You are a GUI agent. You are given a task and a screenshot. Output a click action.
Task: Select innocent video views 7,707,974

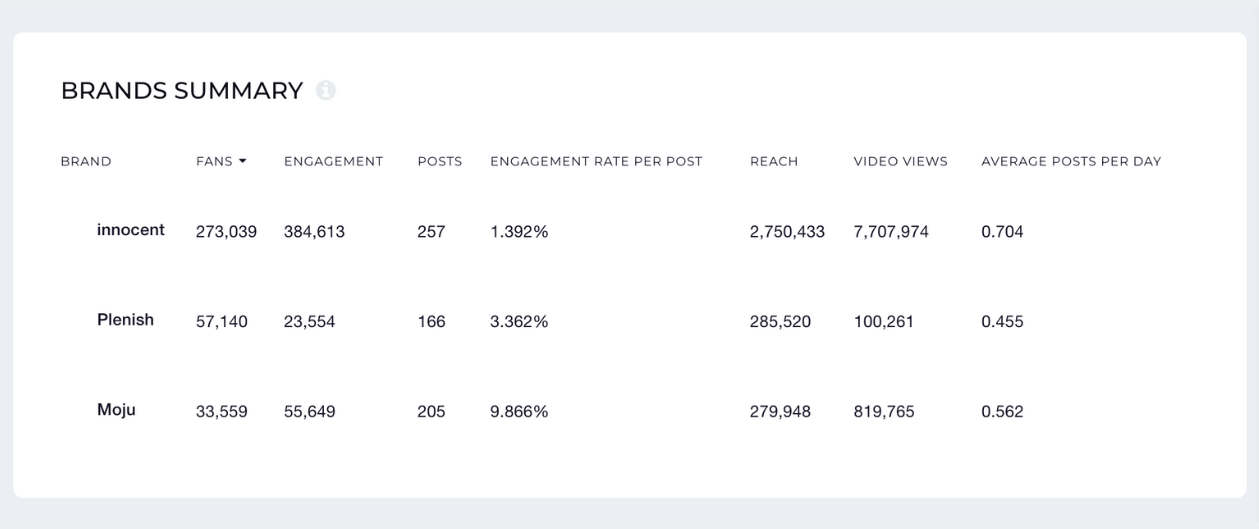892,232
